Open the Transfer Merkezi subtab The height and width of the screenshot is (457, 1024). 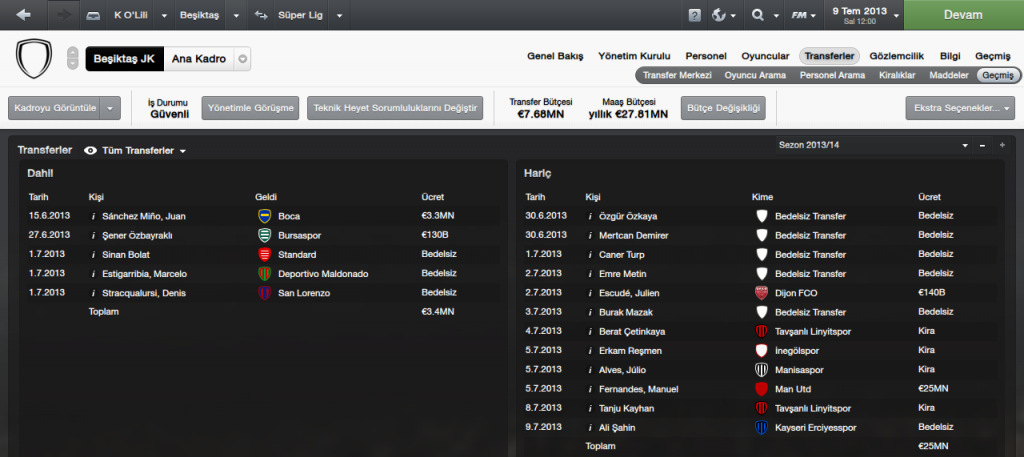(677, 75)
